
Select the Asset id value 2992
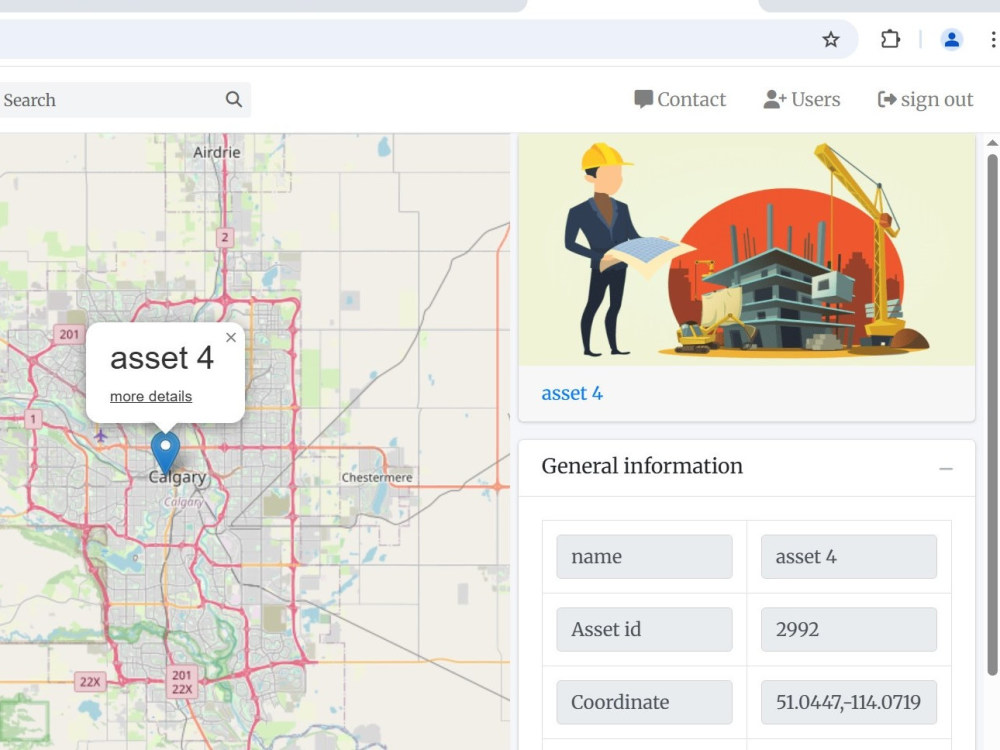pyautogui.click(x=849, y=629)
